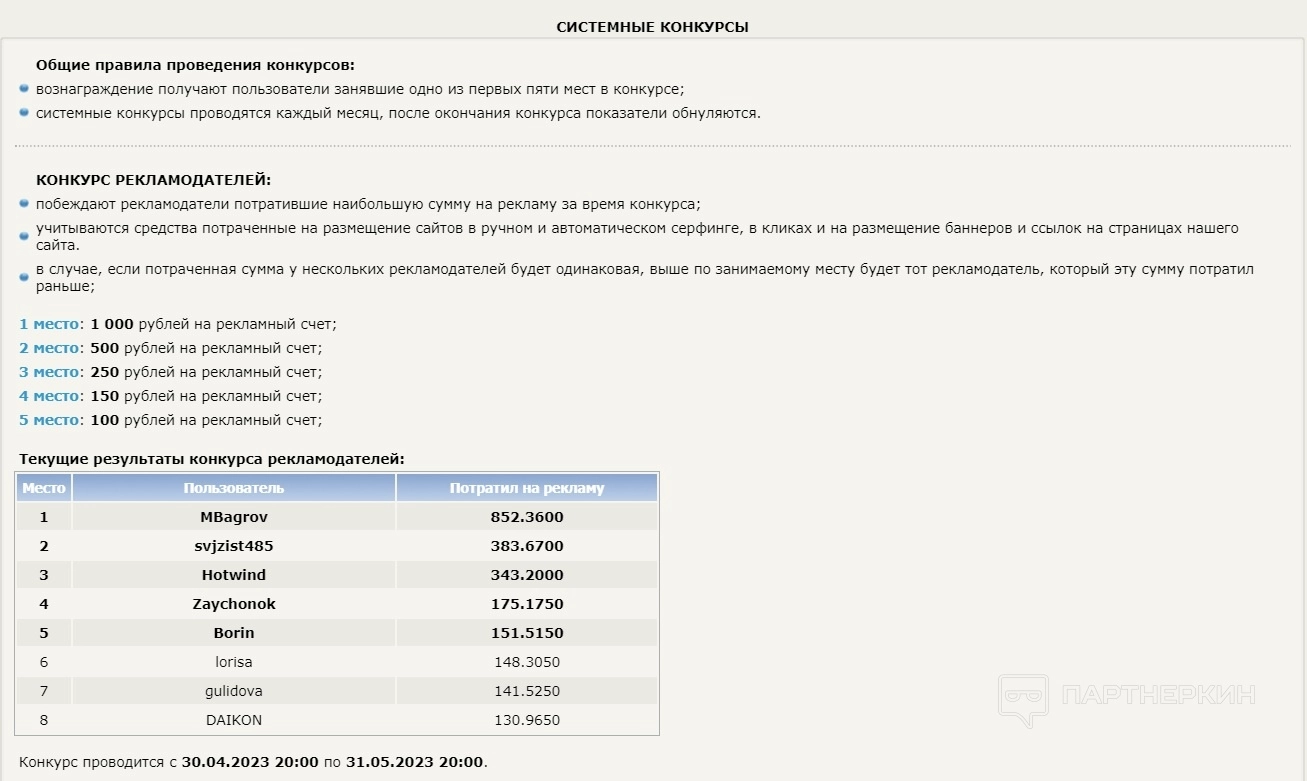
Task: Click the username DAIKON in row 8
Action: [x=234, y=720]
